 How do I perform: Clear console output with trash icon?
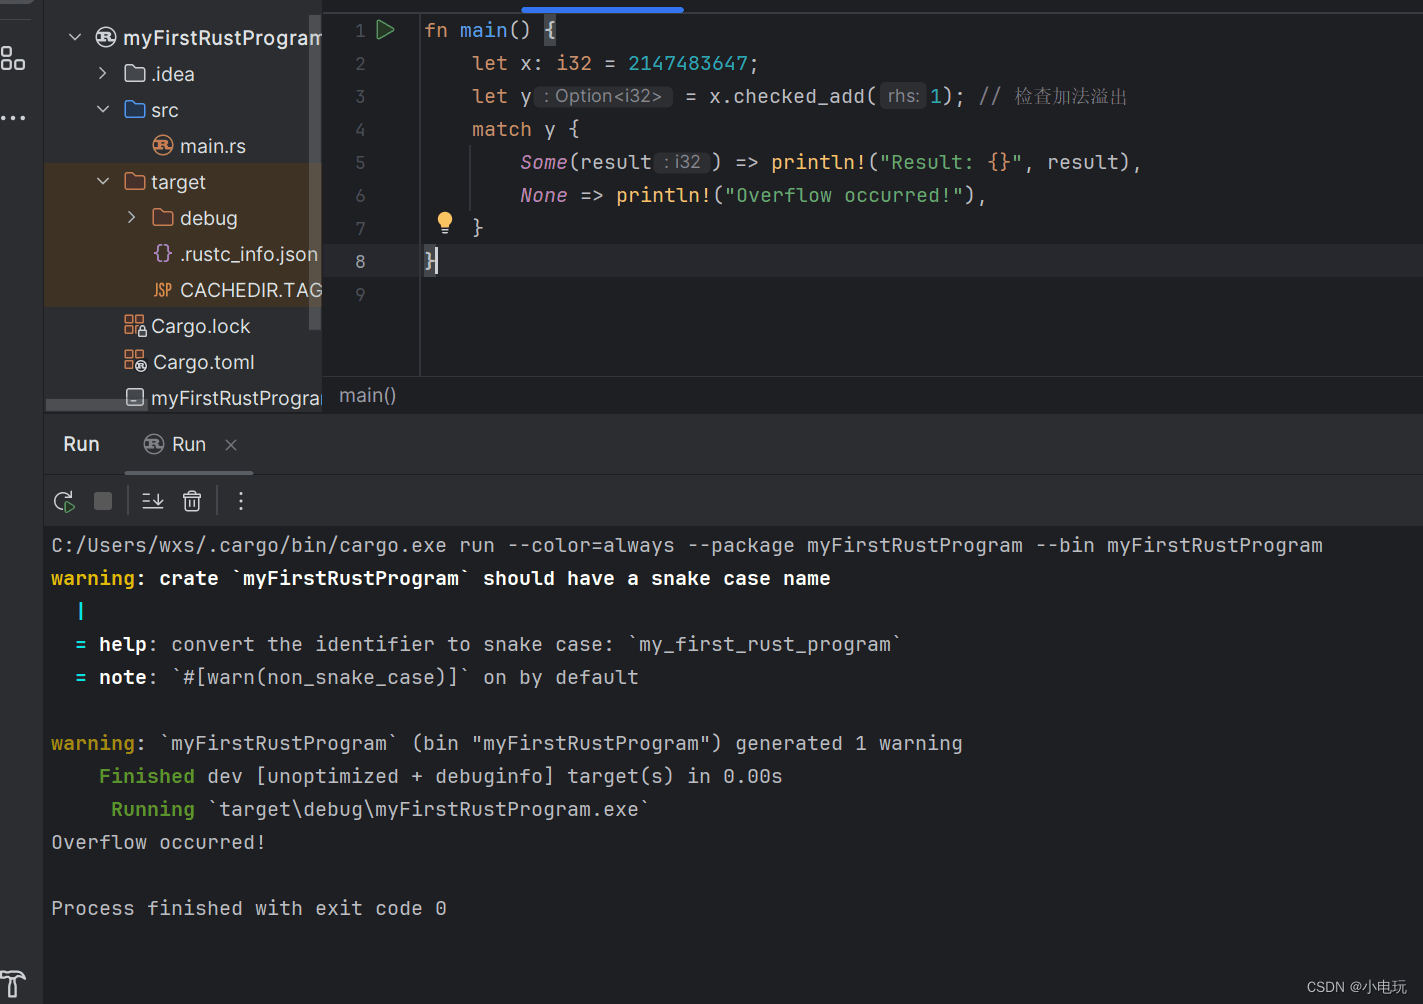click(192, 501)
